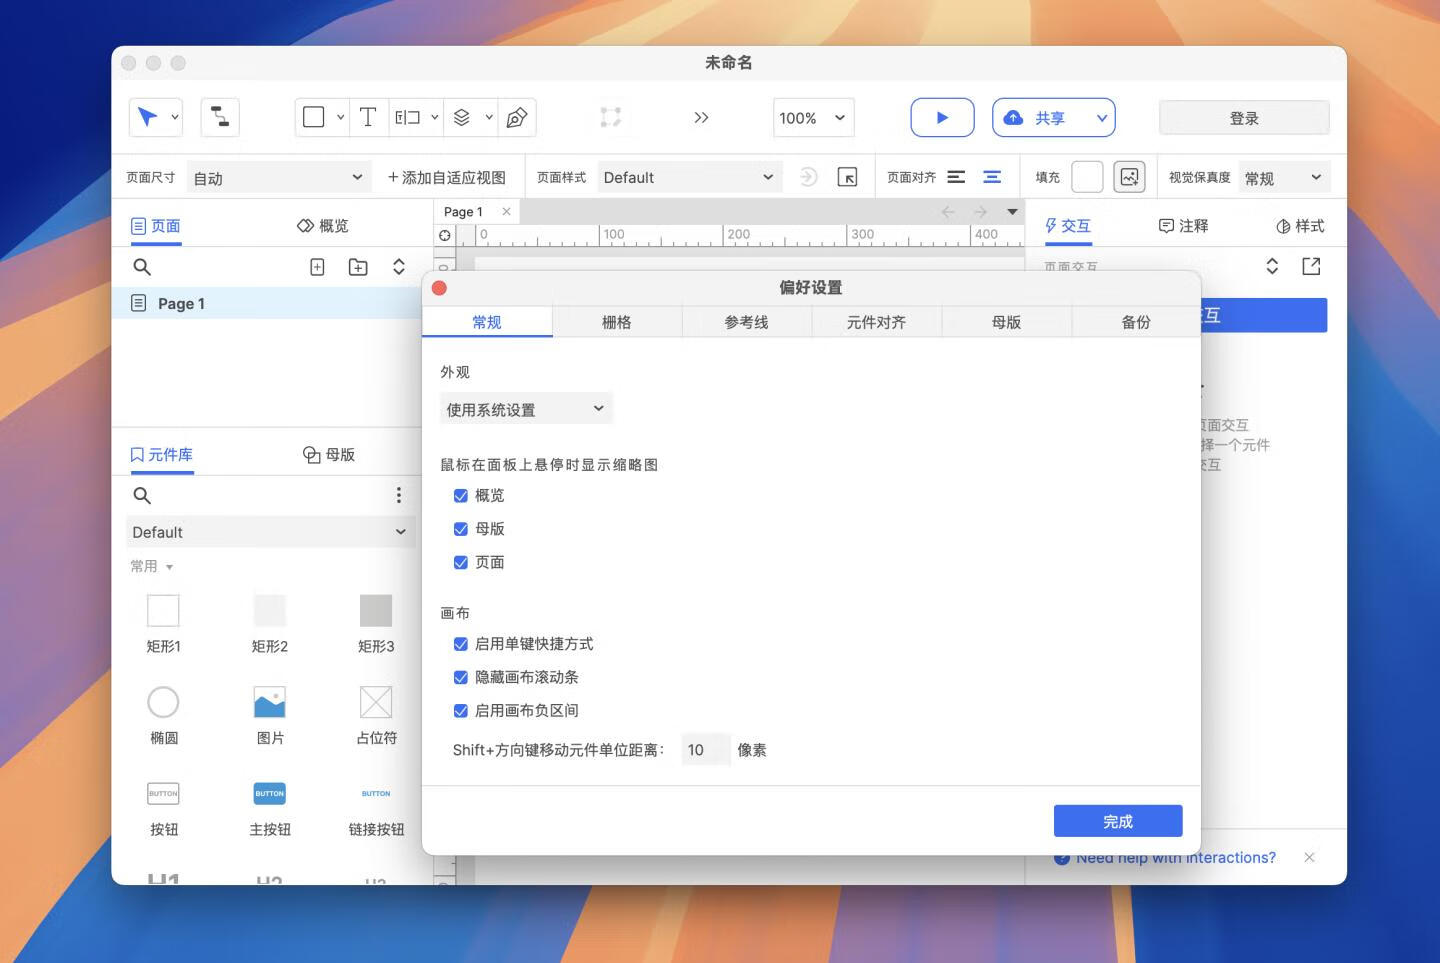Select the rectangle shape tool
1440x963 pixels.
click(313, 117)
